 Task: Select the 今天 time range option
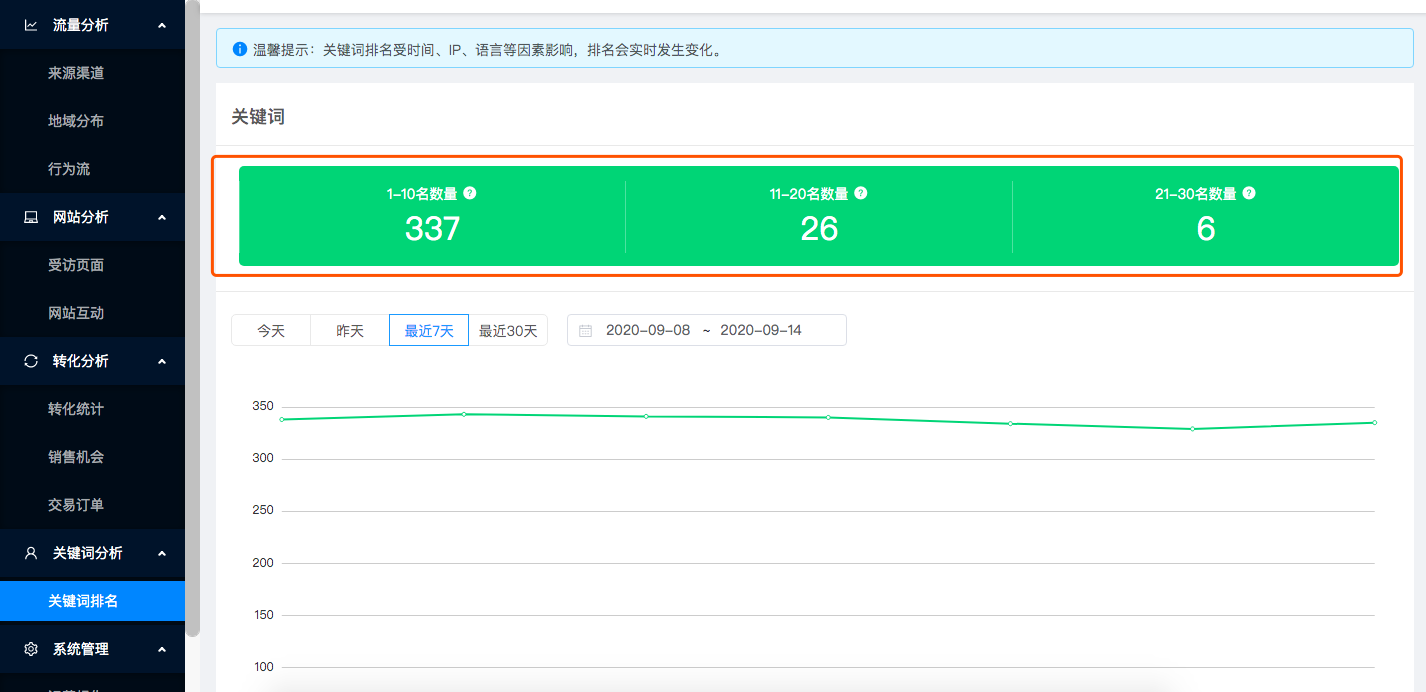271,330
